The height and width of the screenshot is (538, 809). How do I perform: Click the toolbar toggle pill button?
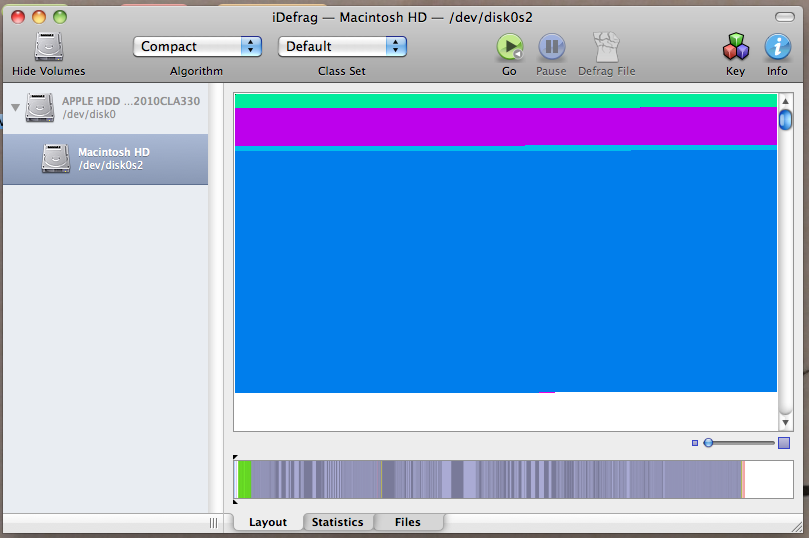(785, 18)
